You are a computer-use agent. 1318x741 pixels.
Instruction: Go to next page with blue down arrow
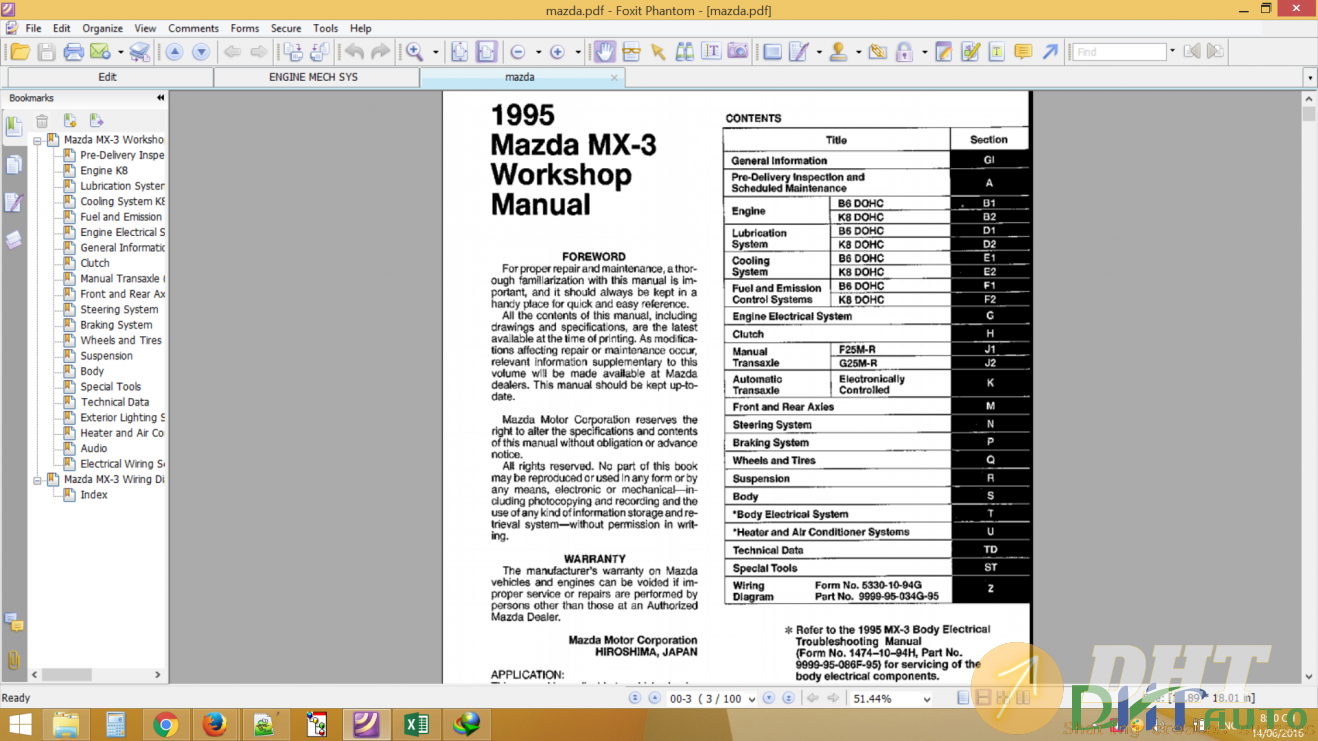[x=200, y=52]
